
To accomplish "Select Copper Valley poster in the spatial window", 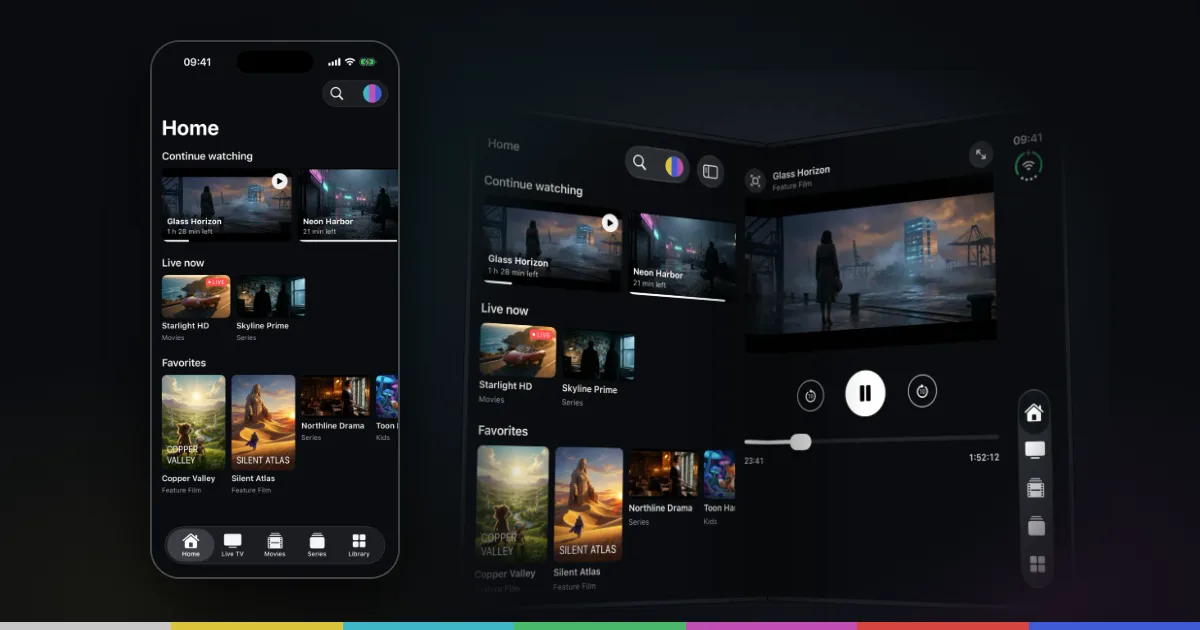I will click(513, 503).
